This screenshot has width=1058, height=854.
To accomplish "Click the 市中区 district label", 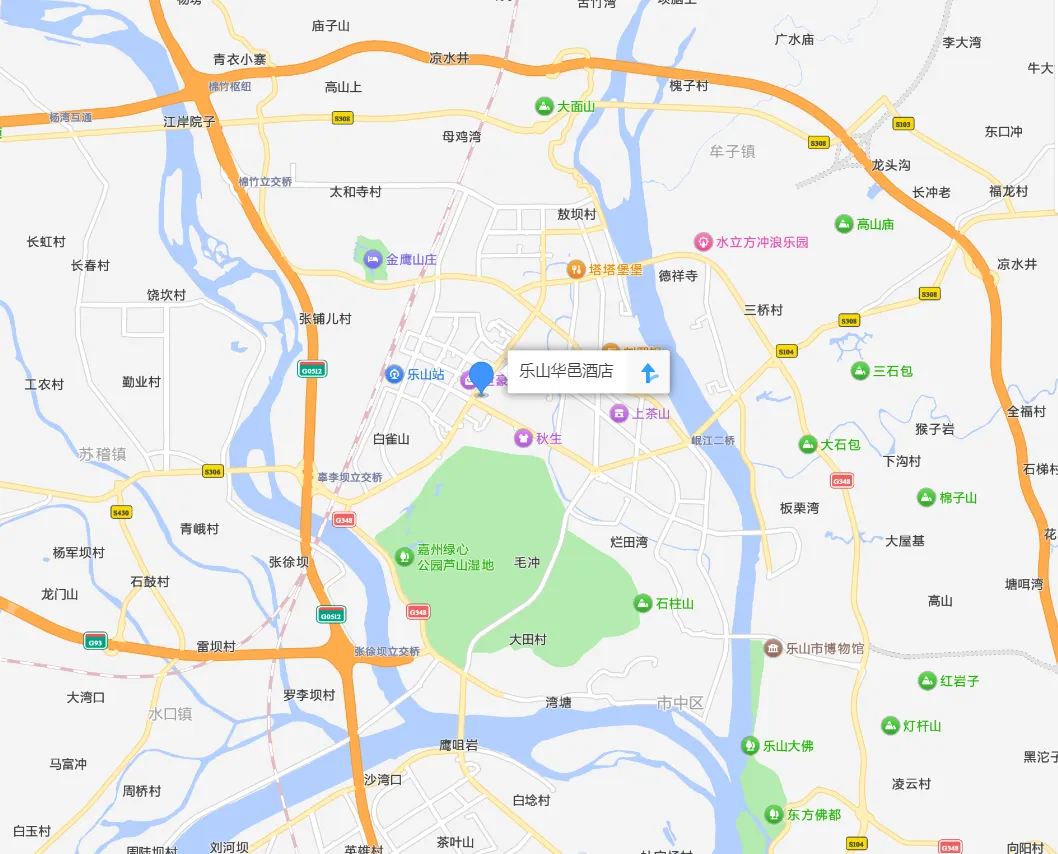I will (680, 703).
